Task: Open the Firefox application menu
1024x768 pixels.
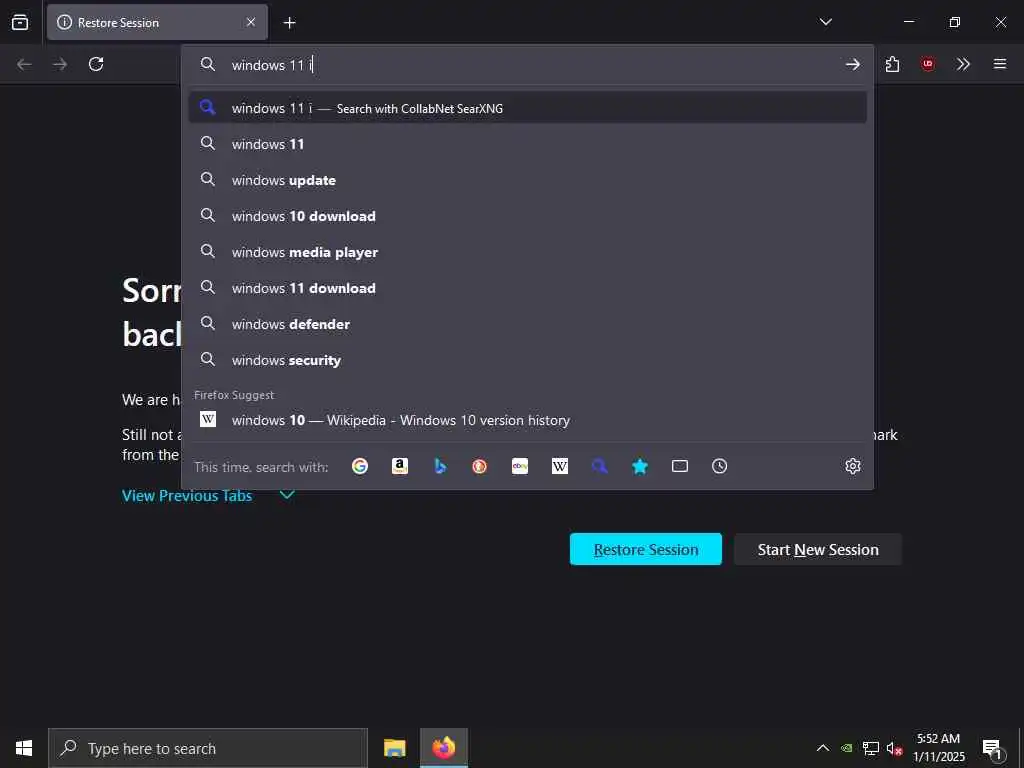Action: 1000,64
